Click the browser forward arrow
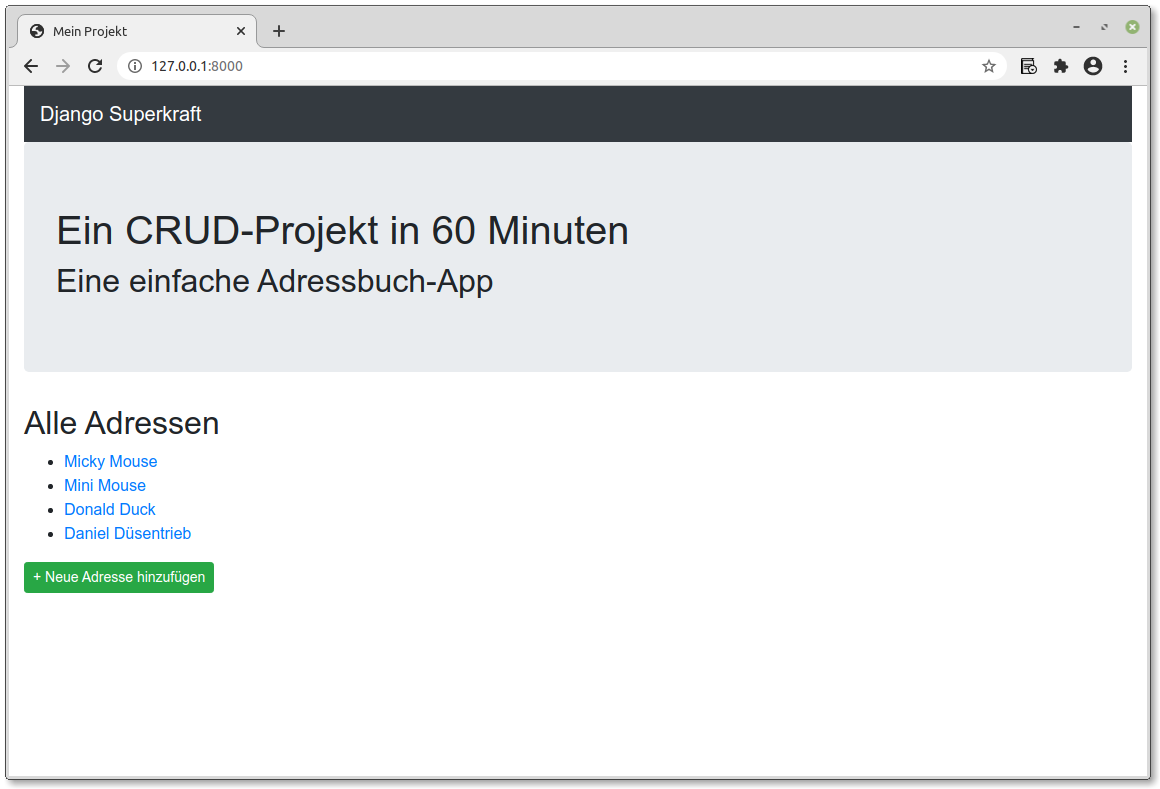This screenshot has height=789, width=1160. [63, 66]
